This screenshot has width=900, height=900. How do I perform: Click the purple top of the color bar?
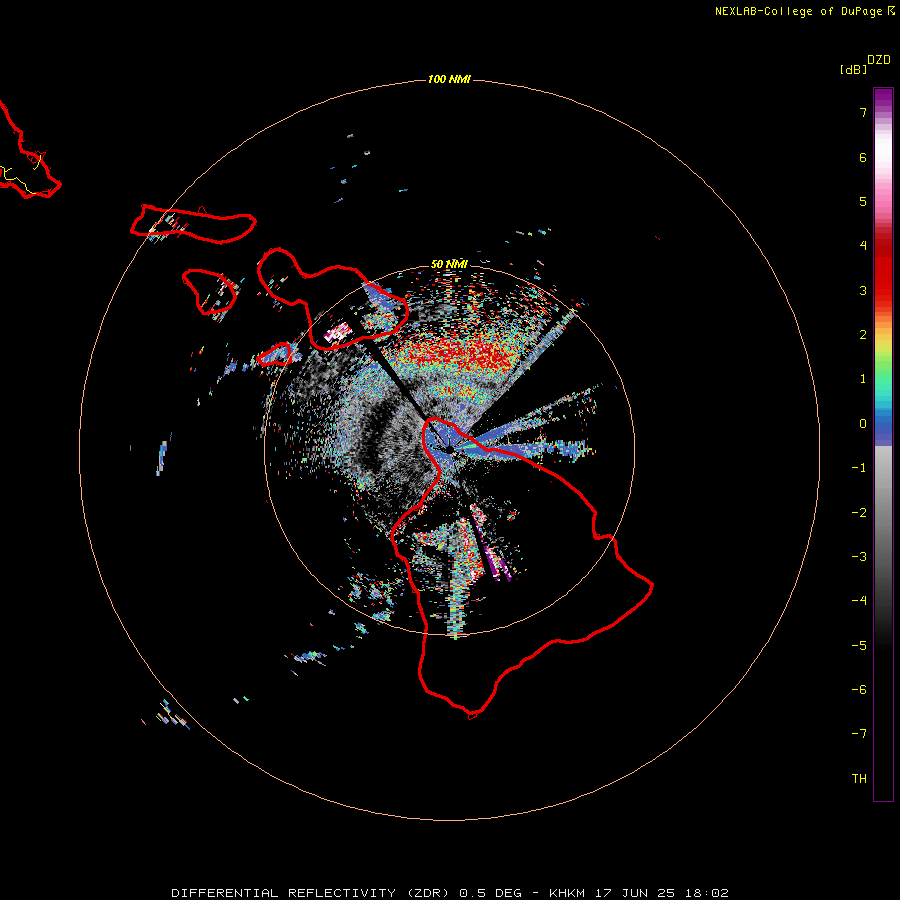883,98
